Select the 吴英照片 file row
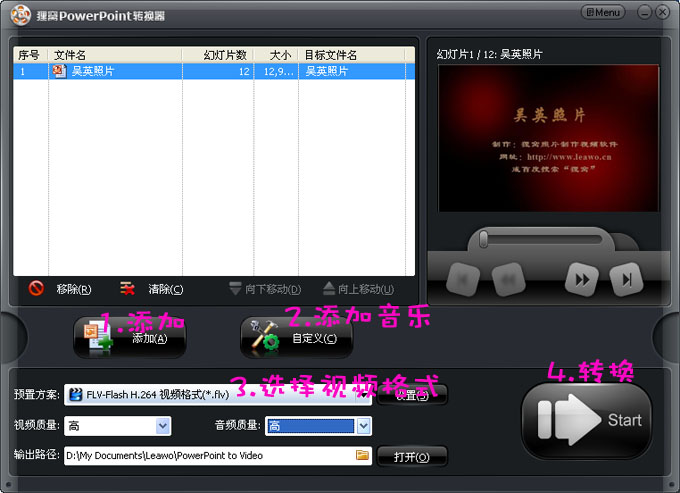The image size is (680, 493). pos(214,71)
